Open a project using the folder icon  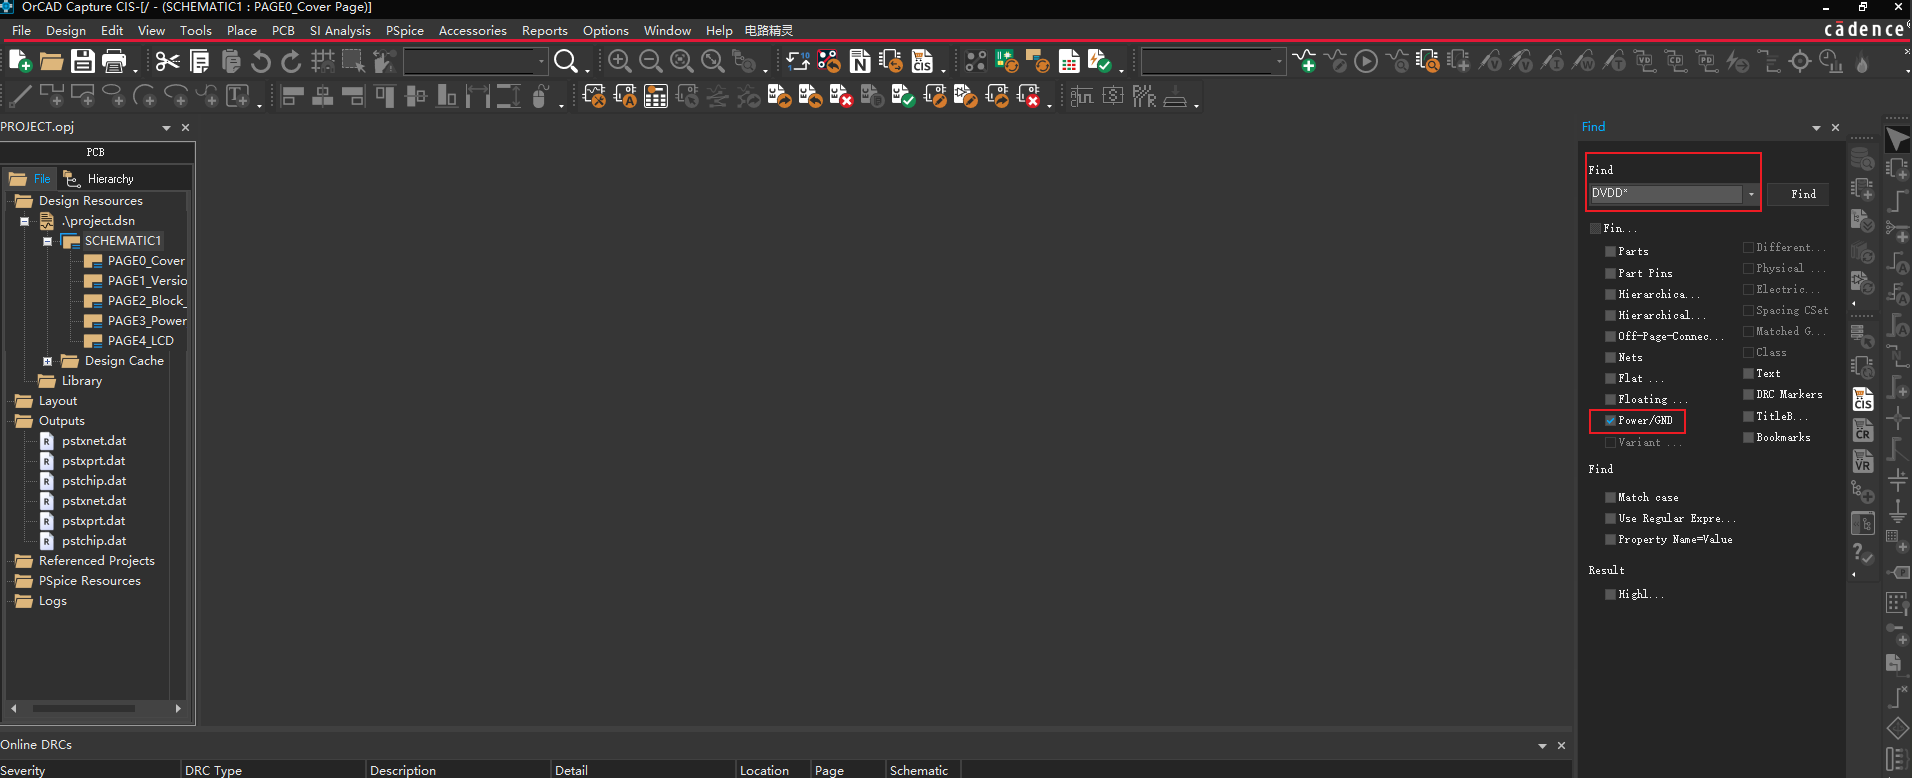click(x=51, y=61)
